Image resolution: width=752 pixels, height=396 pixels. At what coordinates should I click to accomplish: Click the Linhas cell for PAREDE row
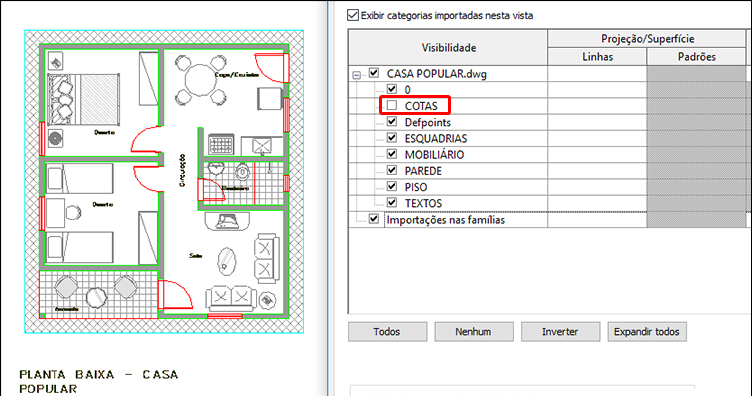point(597,171)
